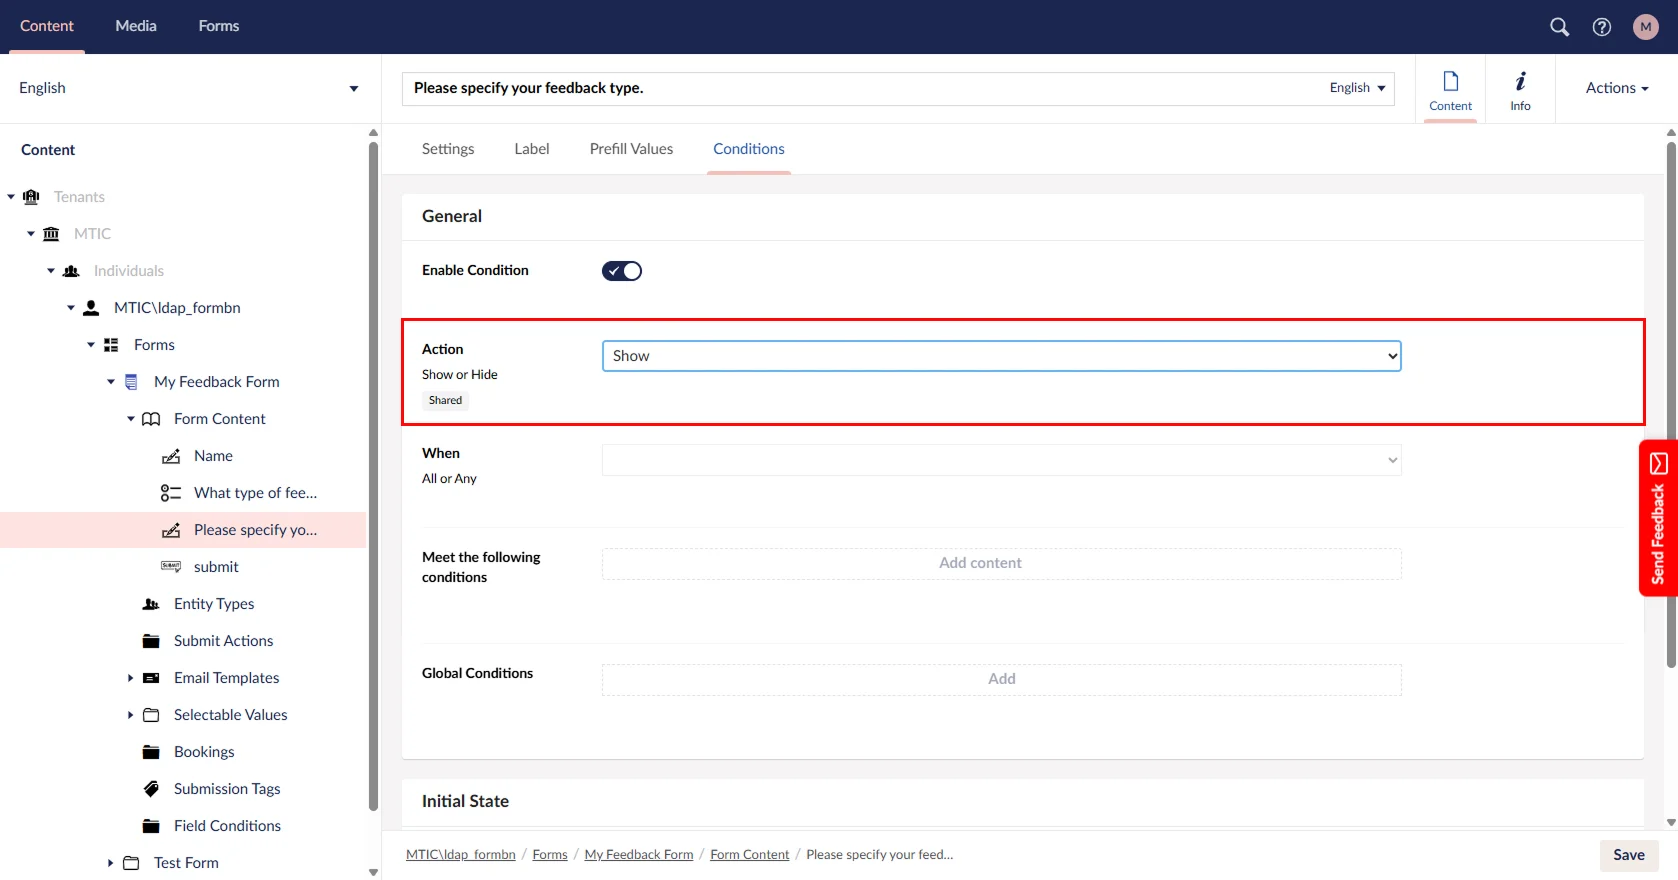Image resolution: width=1678 pixels, height=880 pixels.
Task: Open the Media section in top menu
Action: 136,26
